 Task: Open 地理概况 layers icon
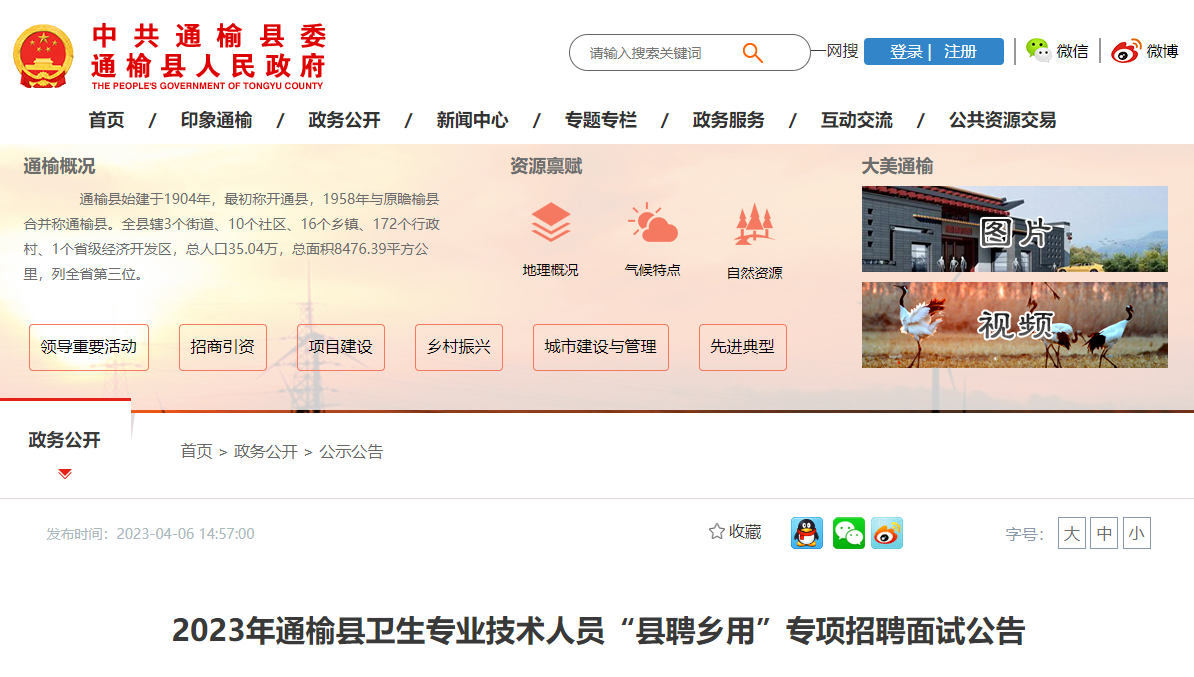pos(551,222)
